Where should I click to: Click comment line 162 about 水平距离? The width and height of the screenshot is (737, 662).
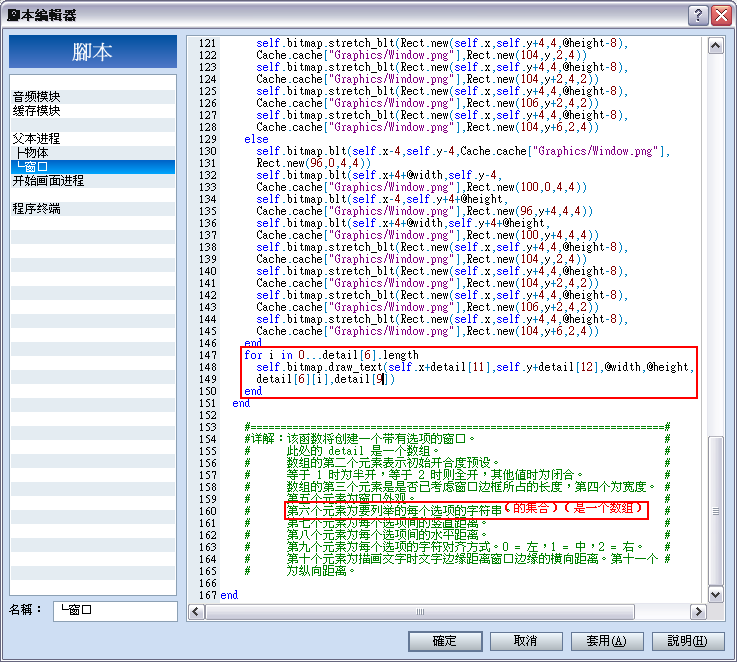pos(387,535)
